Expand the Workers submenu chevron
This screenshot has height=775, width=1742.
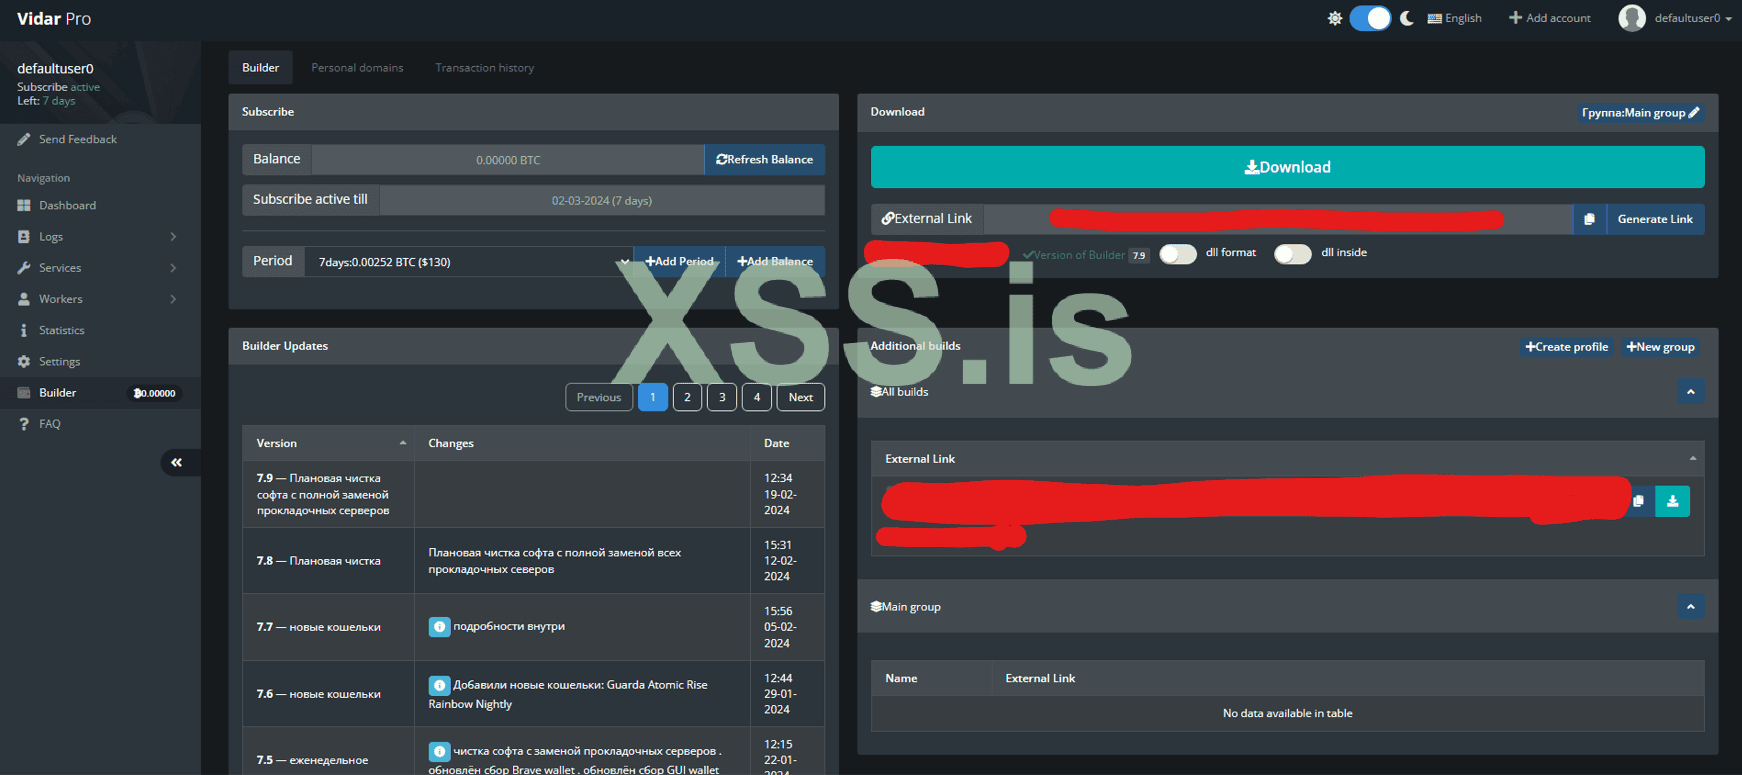point(173,299)
